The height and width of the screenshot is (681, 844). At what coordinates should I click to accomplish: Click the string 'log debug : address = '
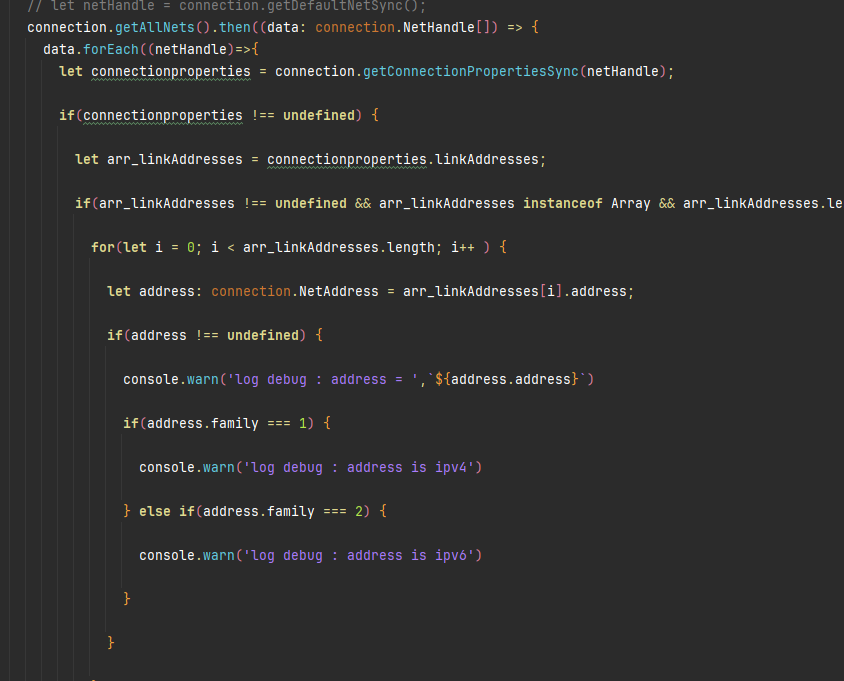323,380
